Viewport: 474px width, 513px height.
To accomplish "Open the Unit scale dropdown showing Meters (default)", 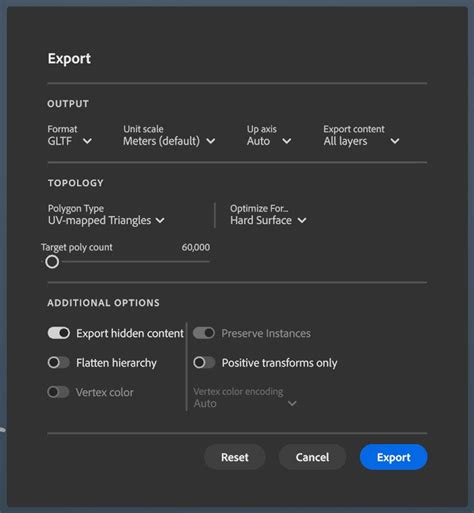I will (x=169, y=141).
